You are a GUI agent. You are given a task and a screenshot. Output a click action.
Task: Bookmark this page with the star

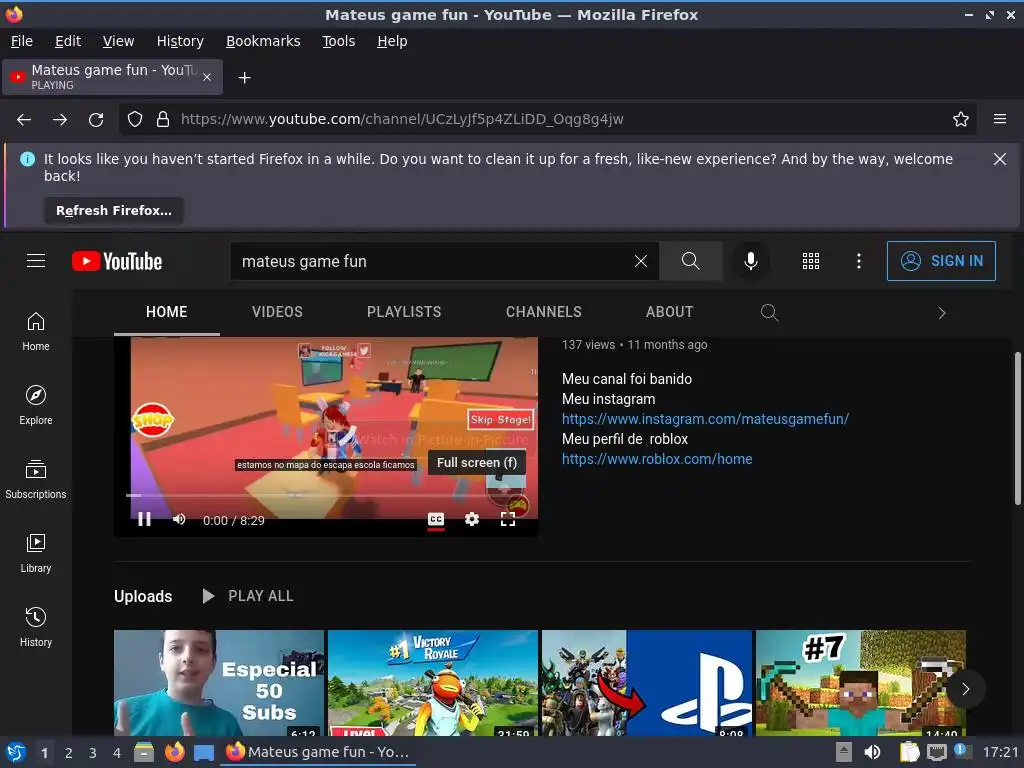click(x=961, y=120)
